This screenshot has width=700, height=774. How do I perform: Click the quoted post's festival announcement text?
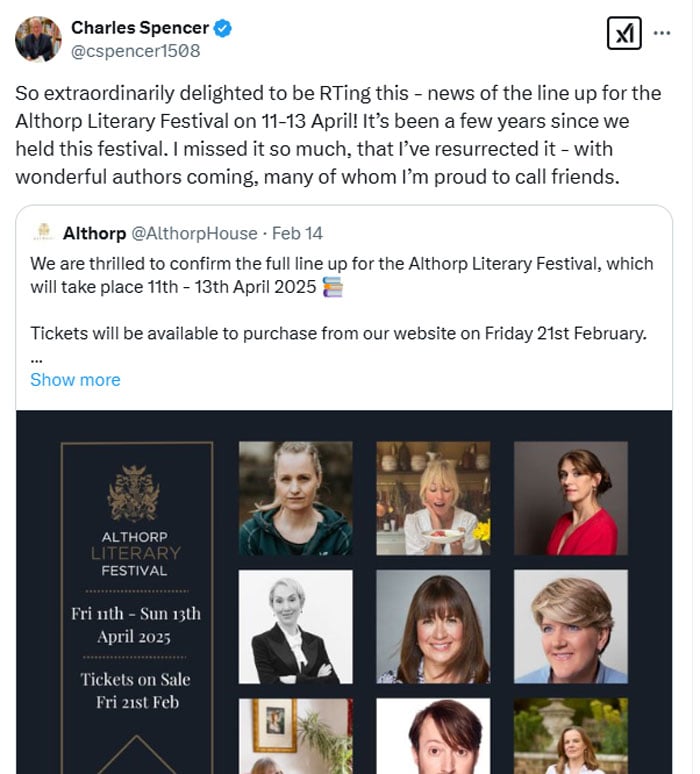point(341,275)
